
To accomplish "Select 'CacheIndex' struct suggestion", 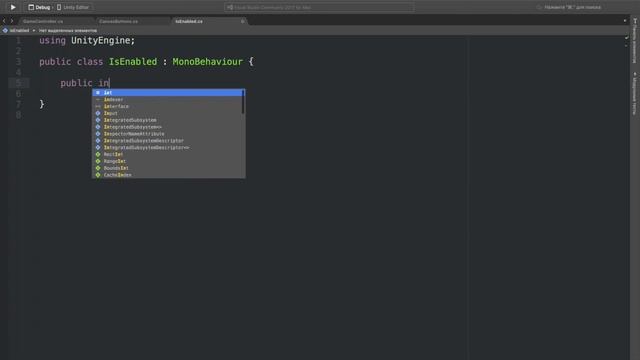I will 168,175.
